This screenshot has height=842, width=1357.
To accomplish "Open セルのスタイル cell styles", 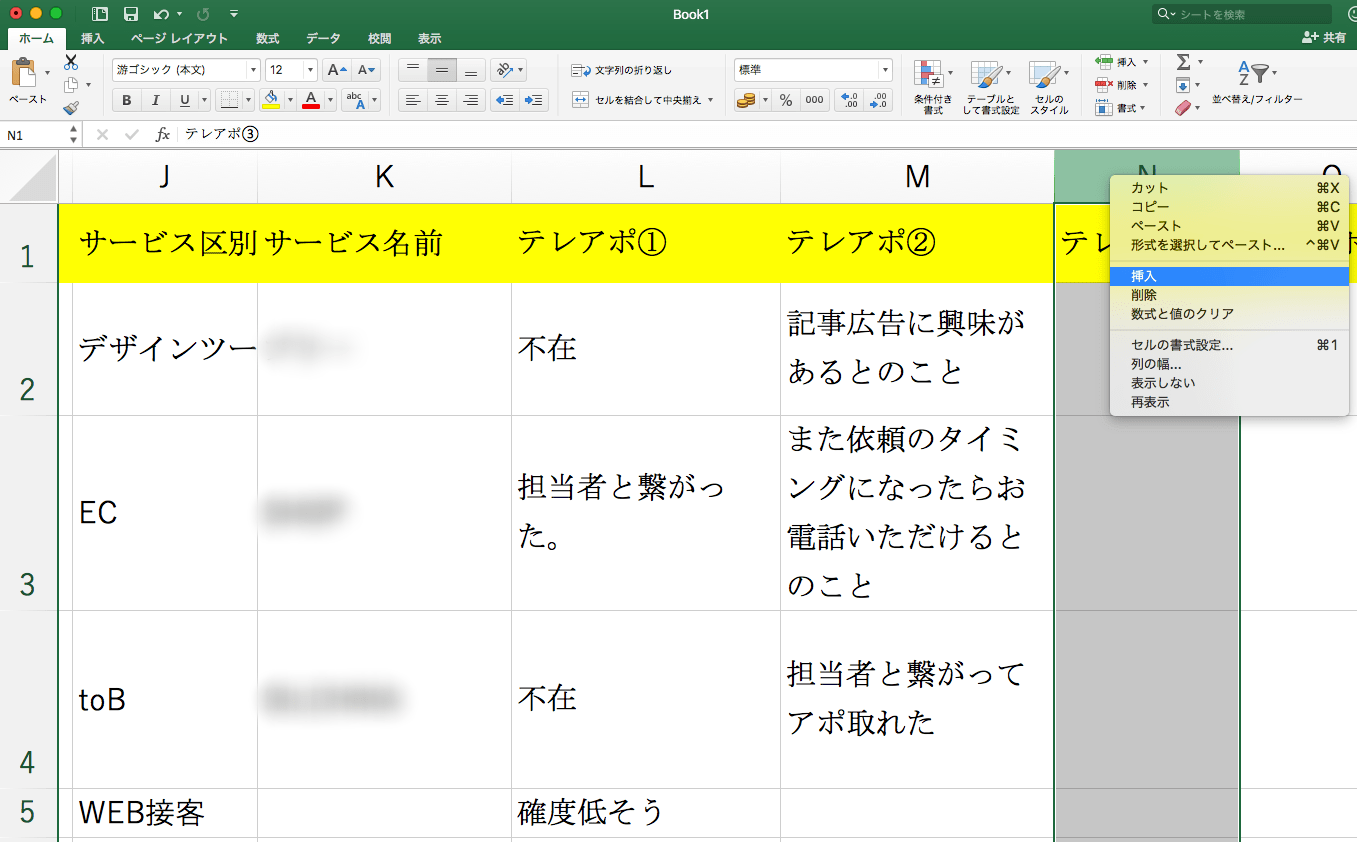I will 1049,87.
